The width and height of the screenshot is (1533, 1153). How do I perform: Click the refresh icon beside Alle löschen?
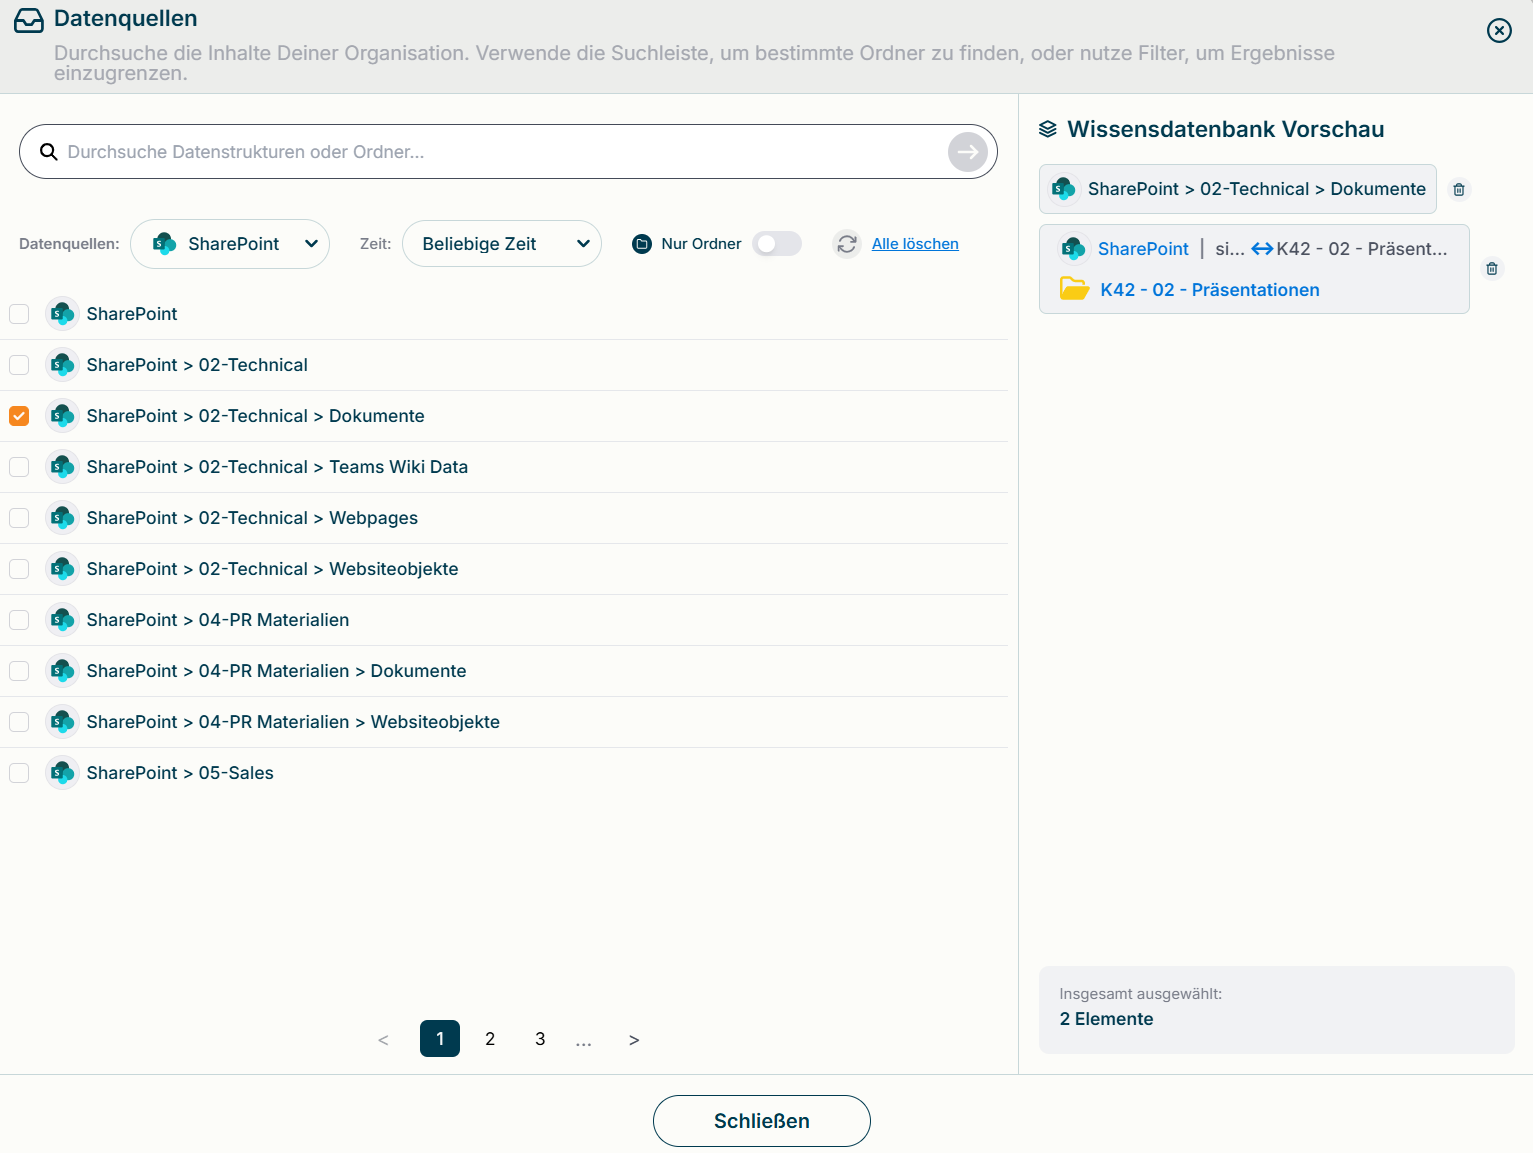(x=847, y=244)
